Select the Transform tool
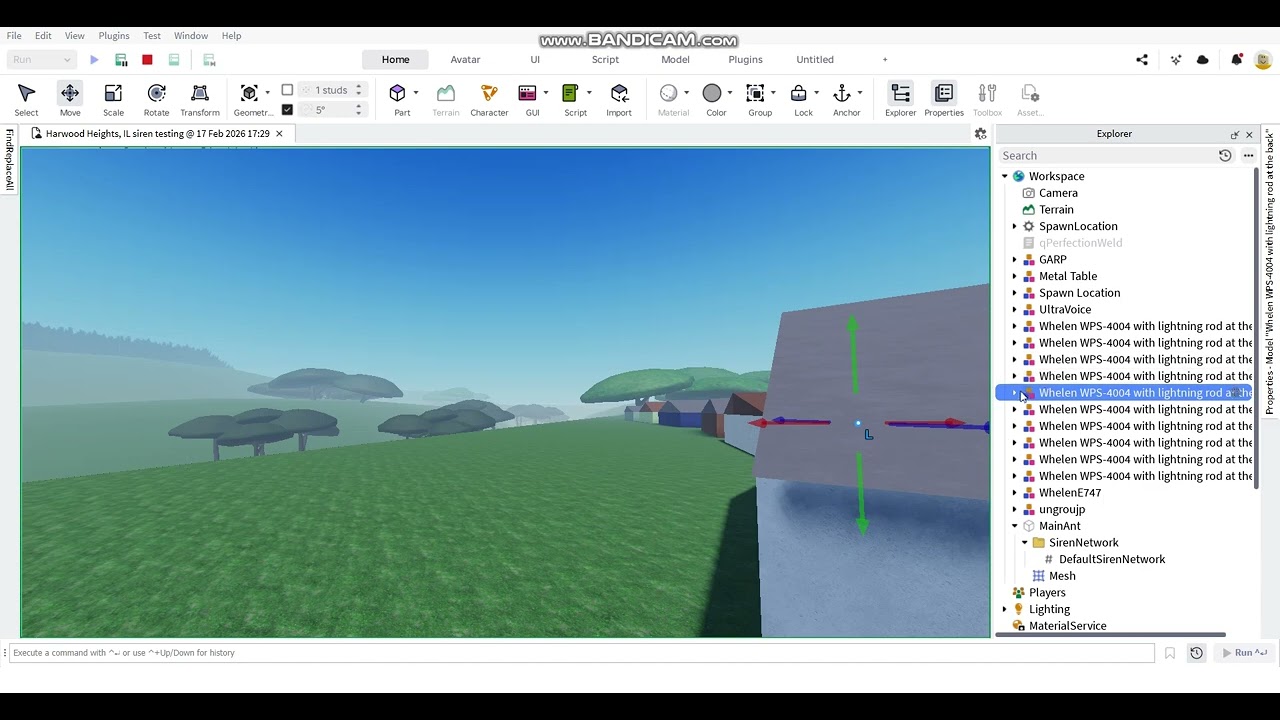Image resolution: width=1280 pixels, height=720 pixels. point(200,99)
